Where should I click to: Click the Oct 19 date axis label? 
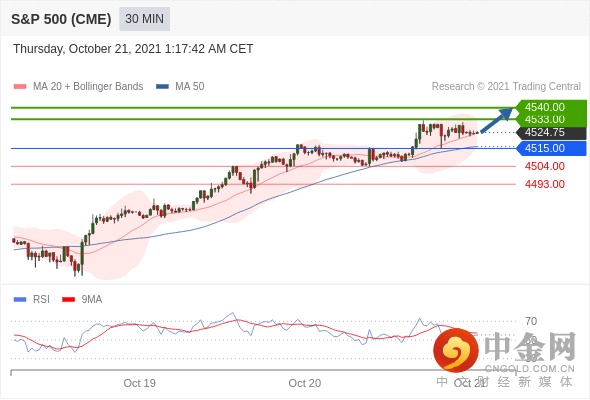140,383
